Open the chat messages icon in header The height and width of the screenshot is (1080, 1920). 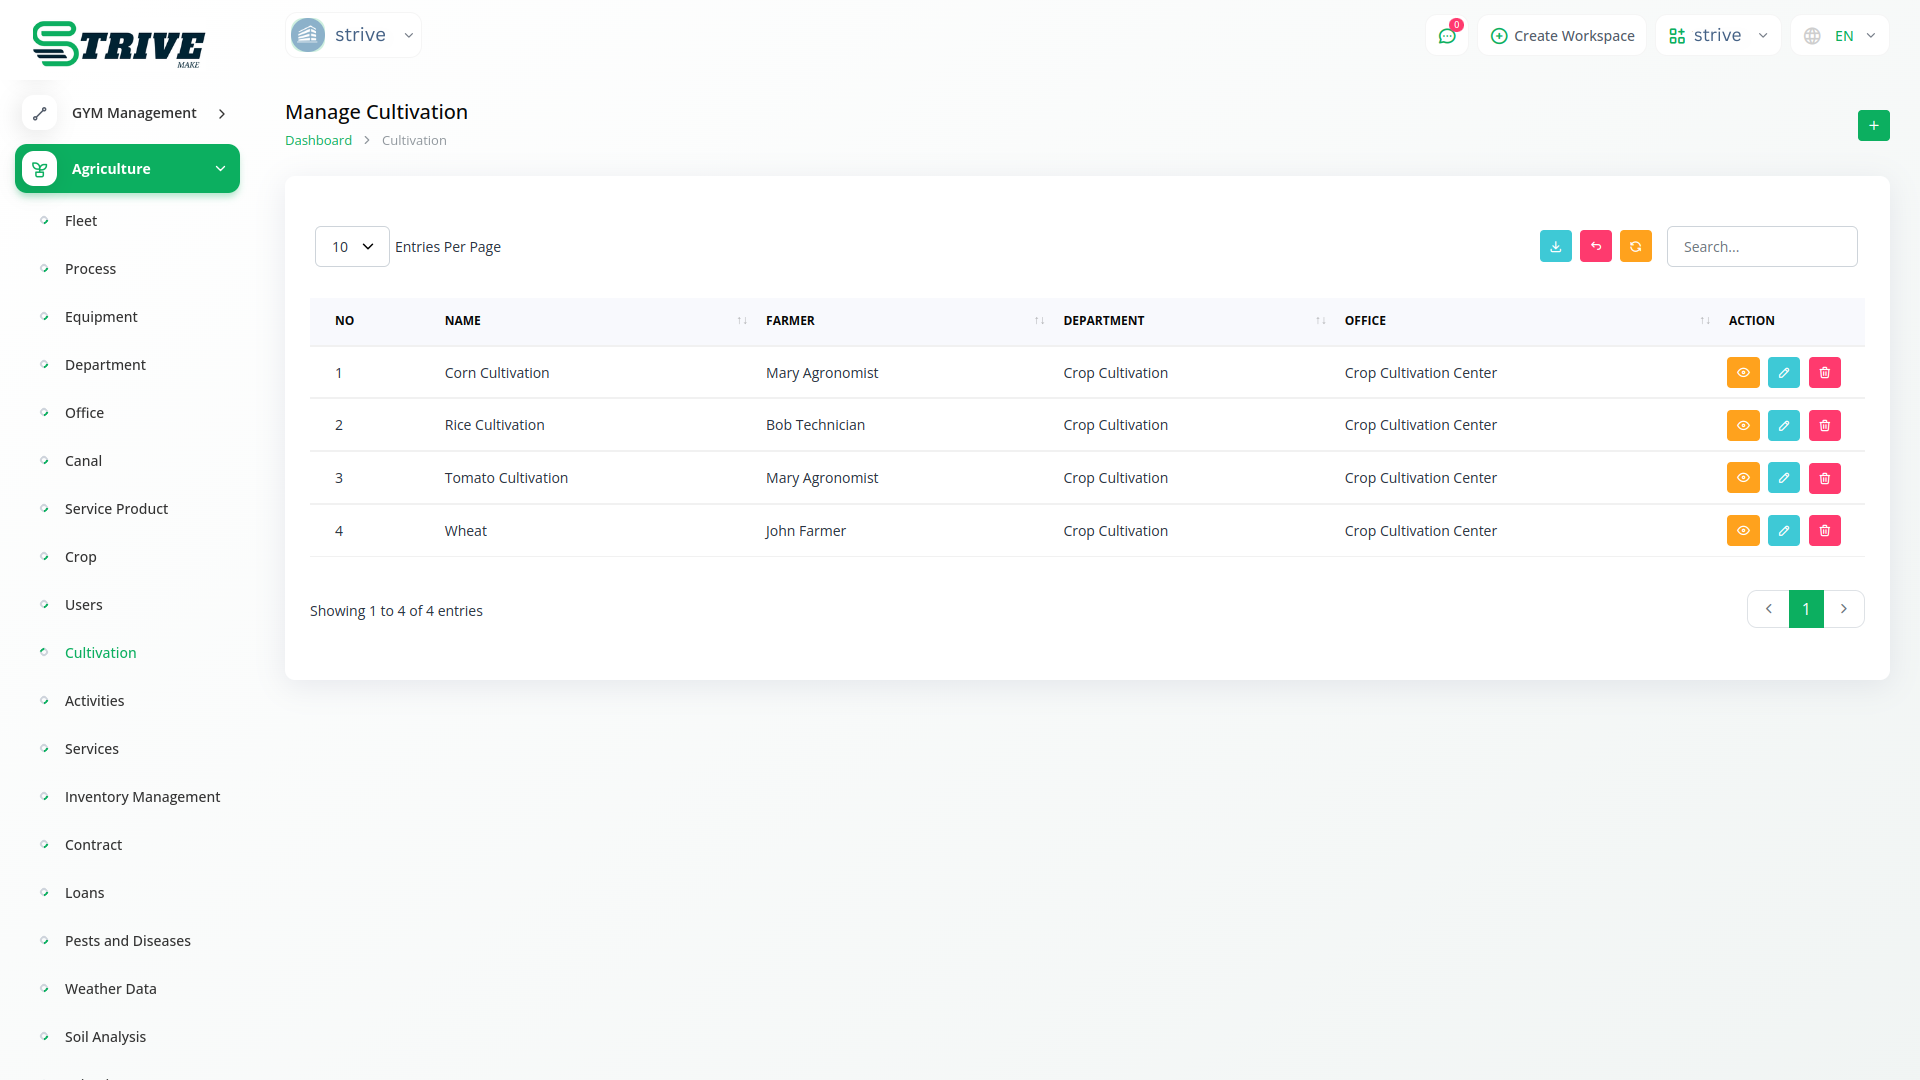[x=1446, y=36]
